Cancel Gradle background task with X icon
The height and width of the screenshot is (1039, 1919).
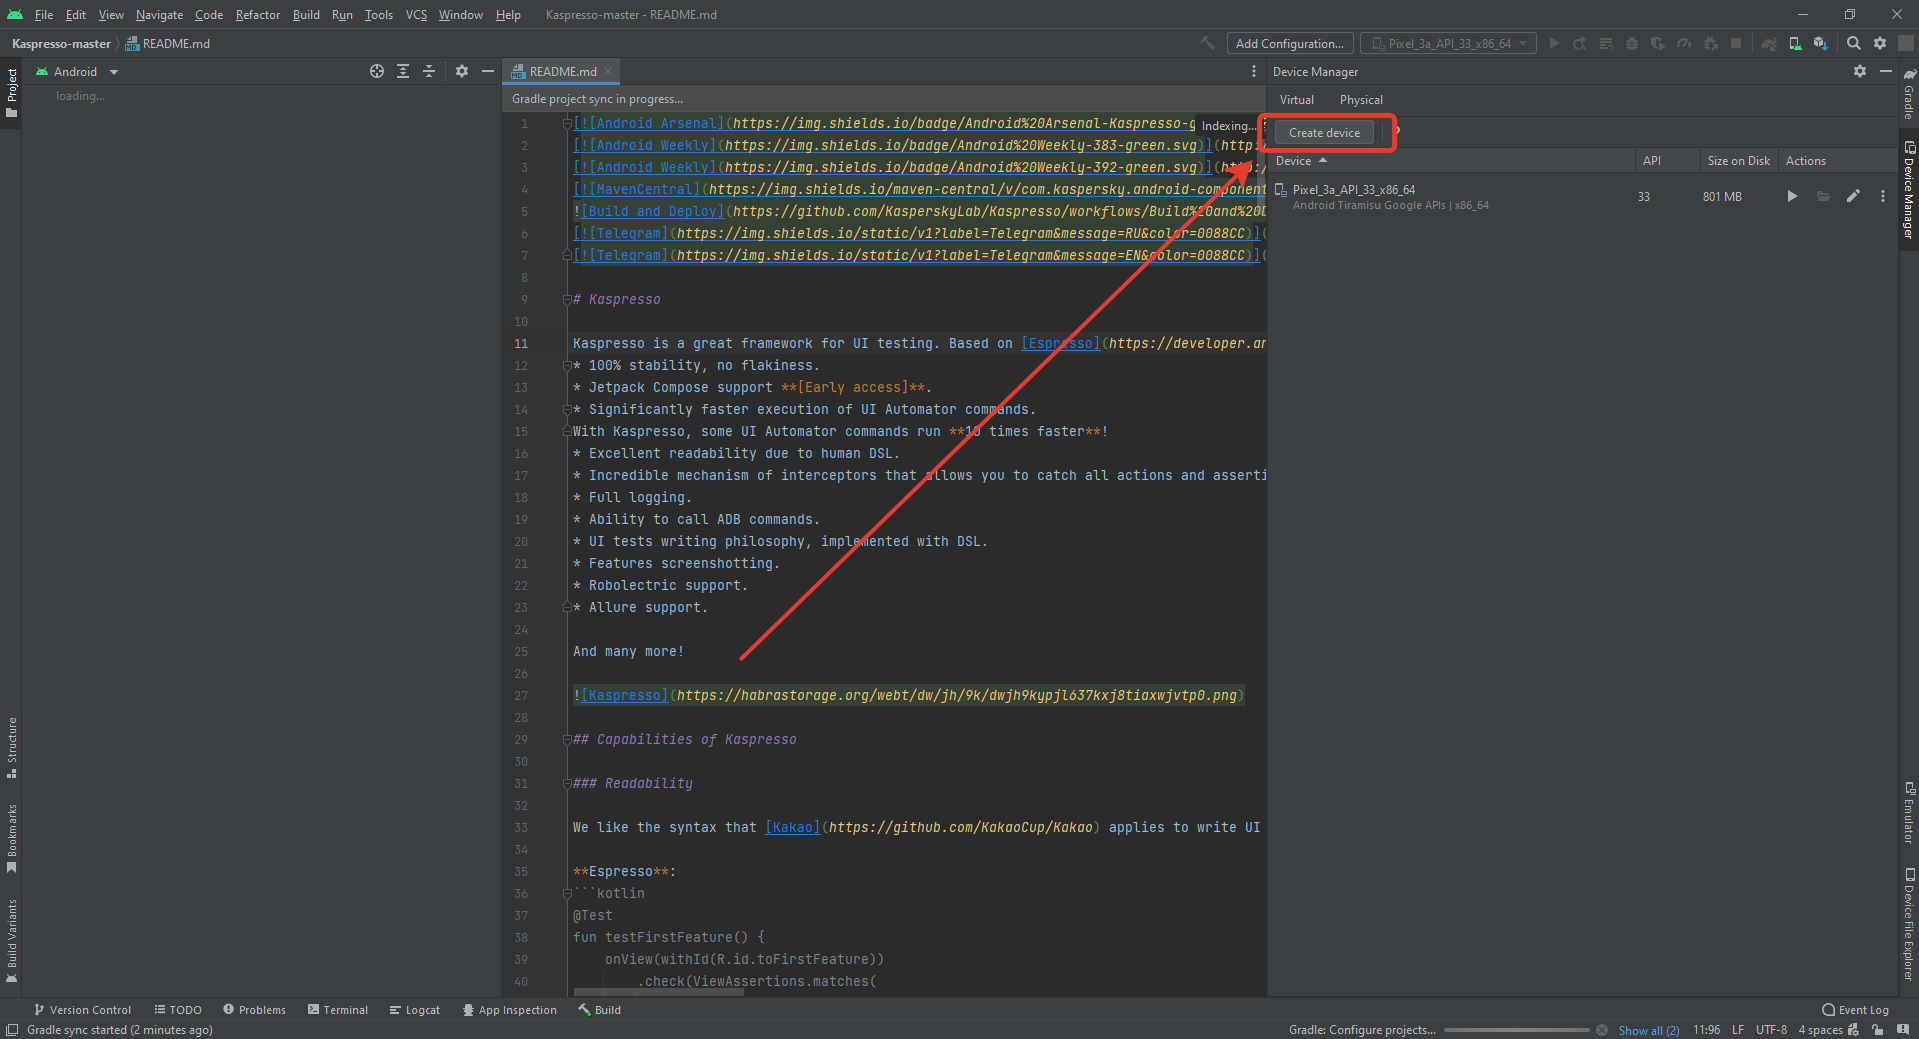click(1602, 1030)
